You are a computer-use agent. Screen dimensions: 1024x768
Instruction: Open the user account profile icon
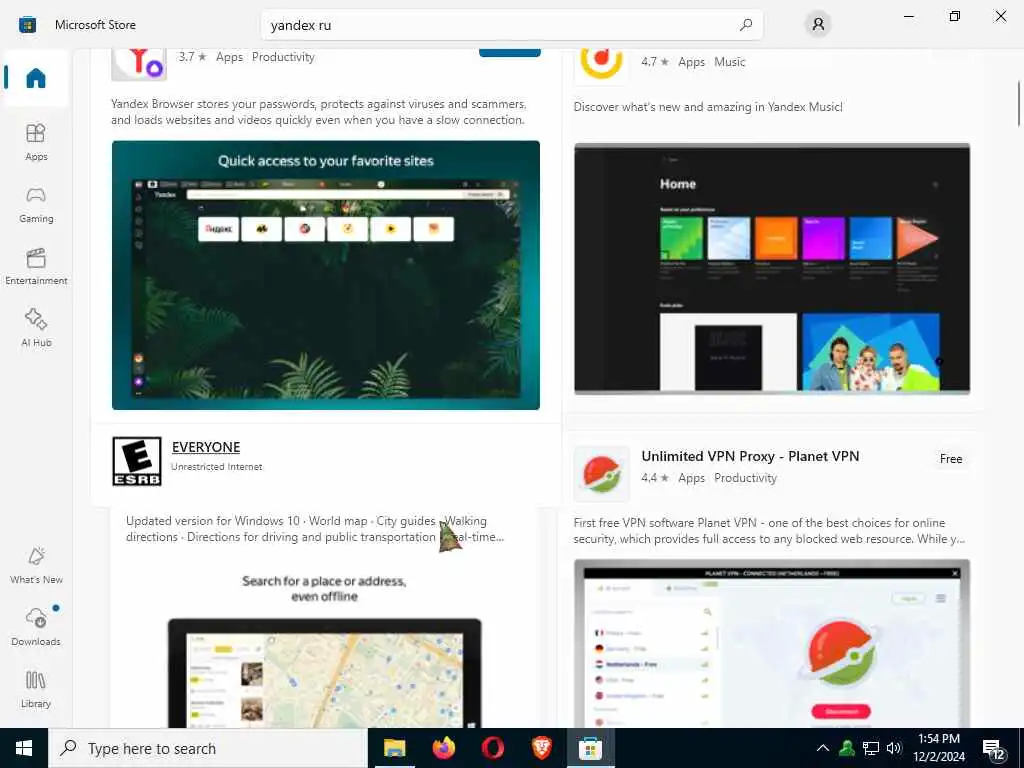click(x=818, y=25)
